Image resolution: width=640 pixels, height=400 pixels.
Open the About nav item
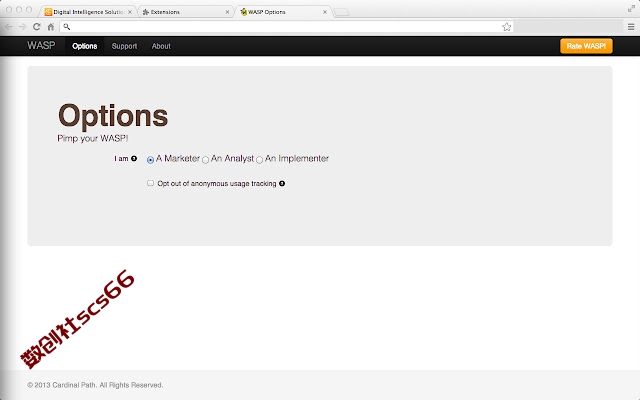(x=161, y=46)
